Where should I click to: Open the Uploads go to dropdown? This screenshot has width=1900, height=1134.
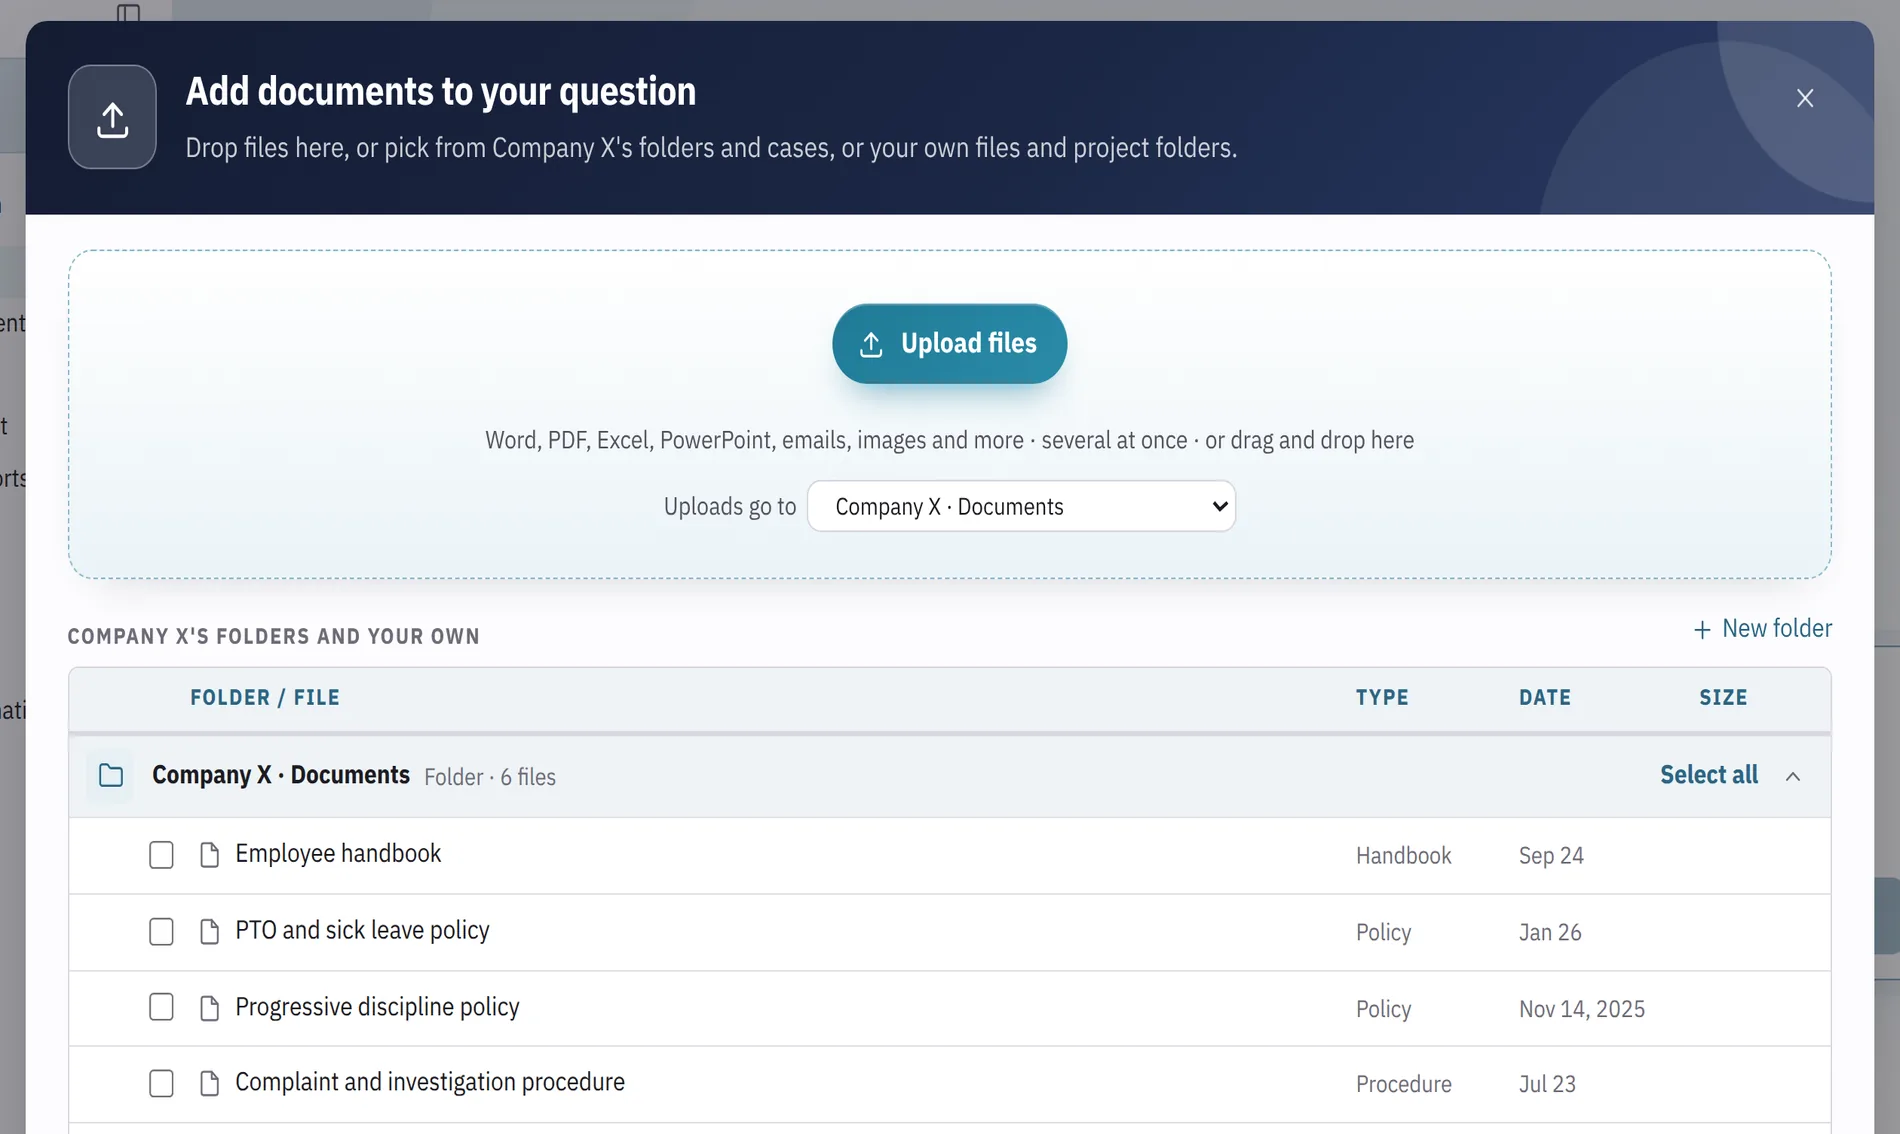pos(1021,506)
